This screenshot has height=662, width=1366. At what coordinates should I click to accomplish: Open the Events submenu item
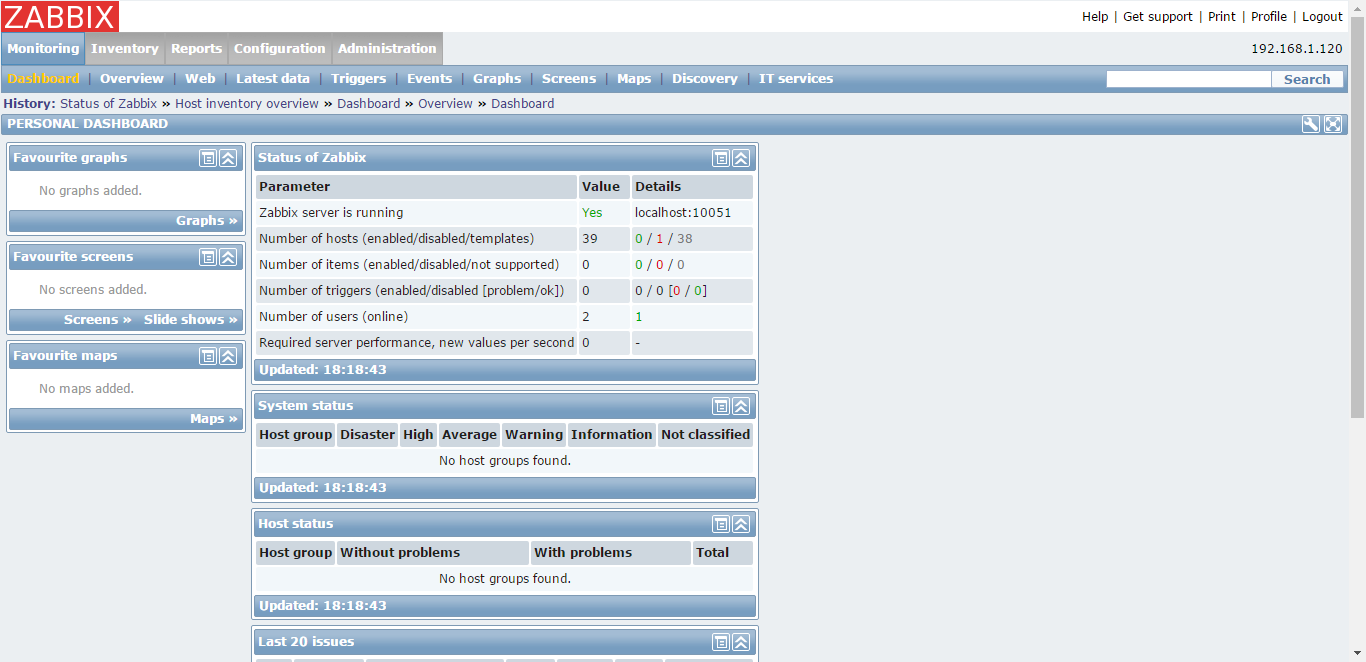[x=430, y=79]
